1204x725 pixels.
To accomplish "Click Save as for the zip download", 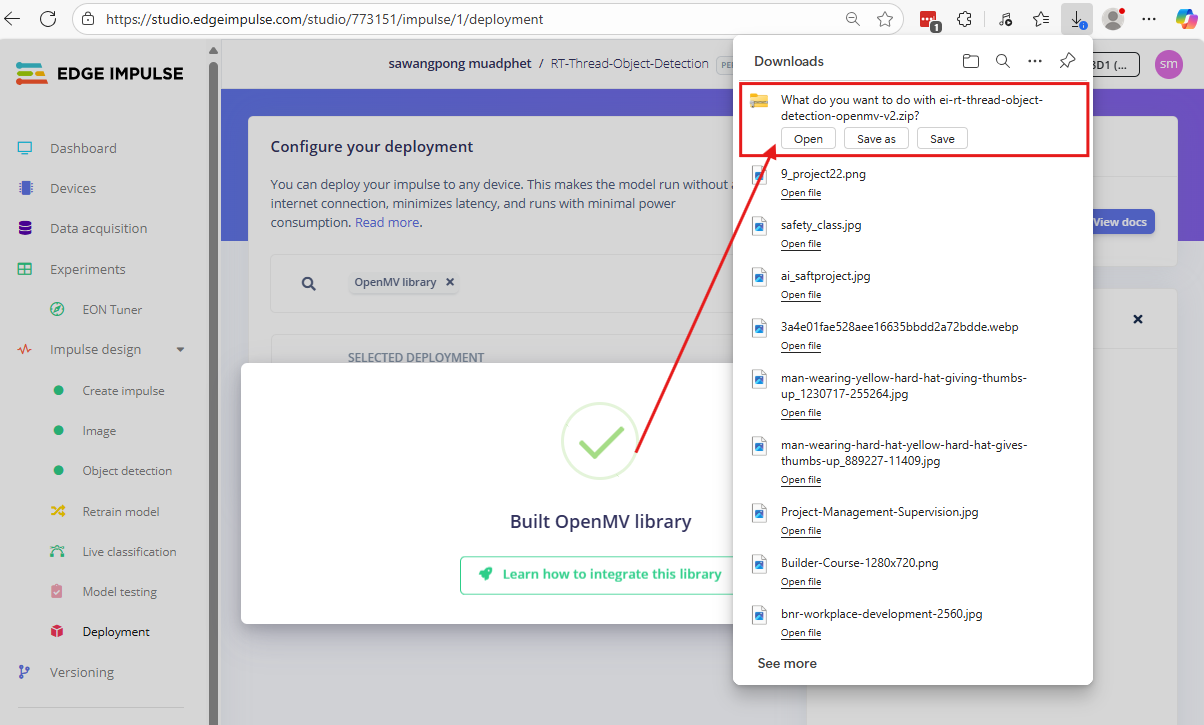I will (876, 139).
